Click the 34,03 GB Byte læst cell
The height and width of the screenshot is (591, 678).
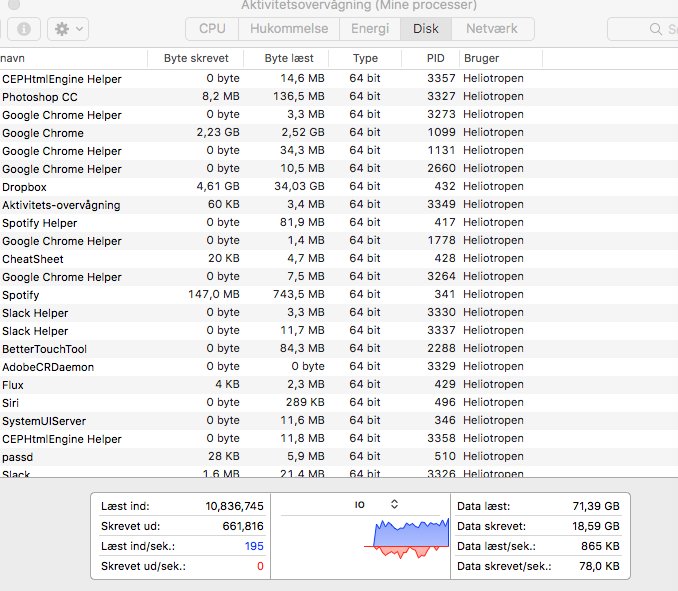(x=299, y=186)
